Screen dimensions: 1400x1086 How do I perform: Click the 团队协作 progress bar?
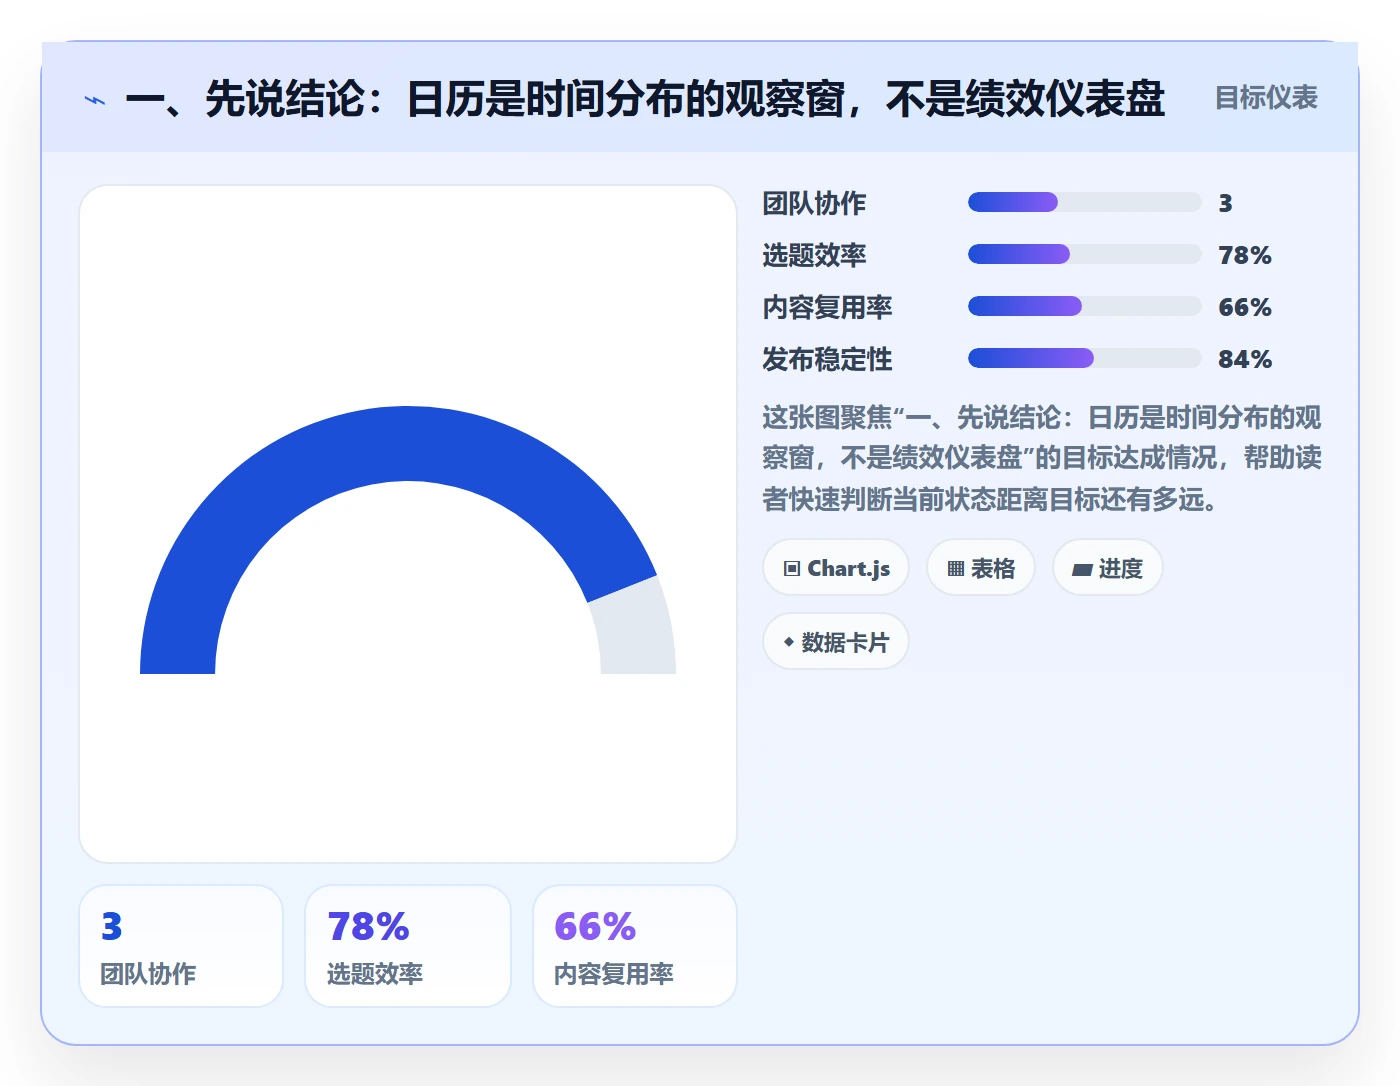click(x=1084, y=202)
